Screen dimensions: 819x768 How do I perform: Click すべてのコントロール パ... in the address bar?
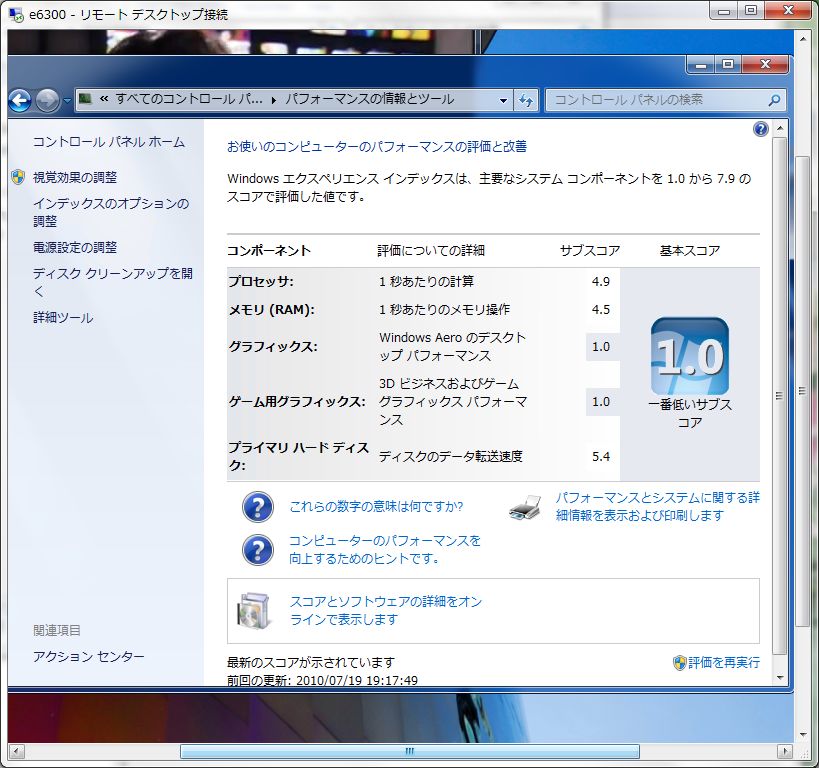point(189,99)
